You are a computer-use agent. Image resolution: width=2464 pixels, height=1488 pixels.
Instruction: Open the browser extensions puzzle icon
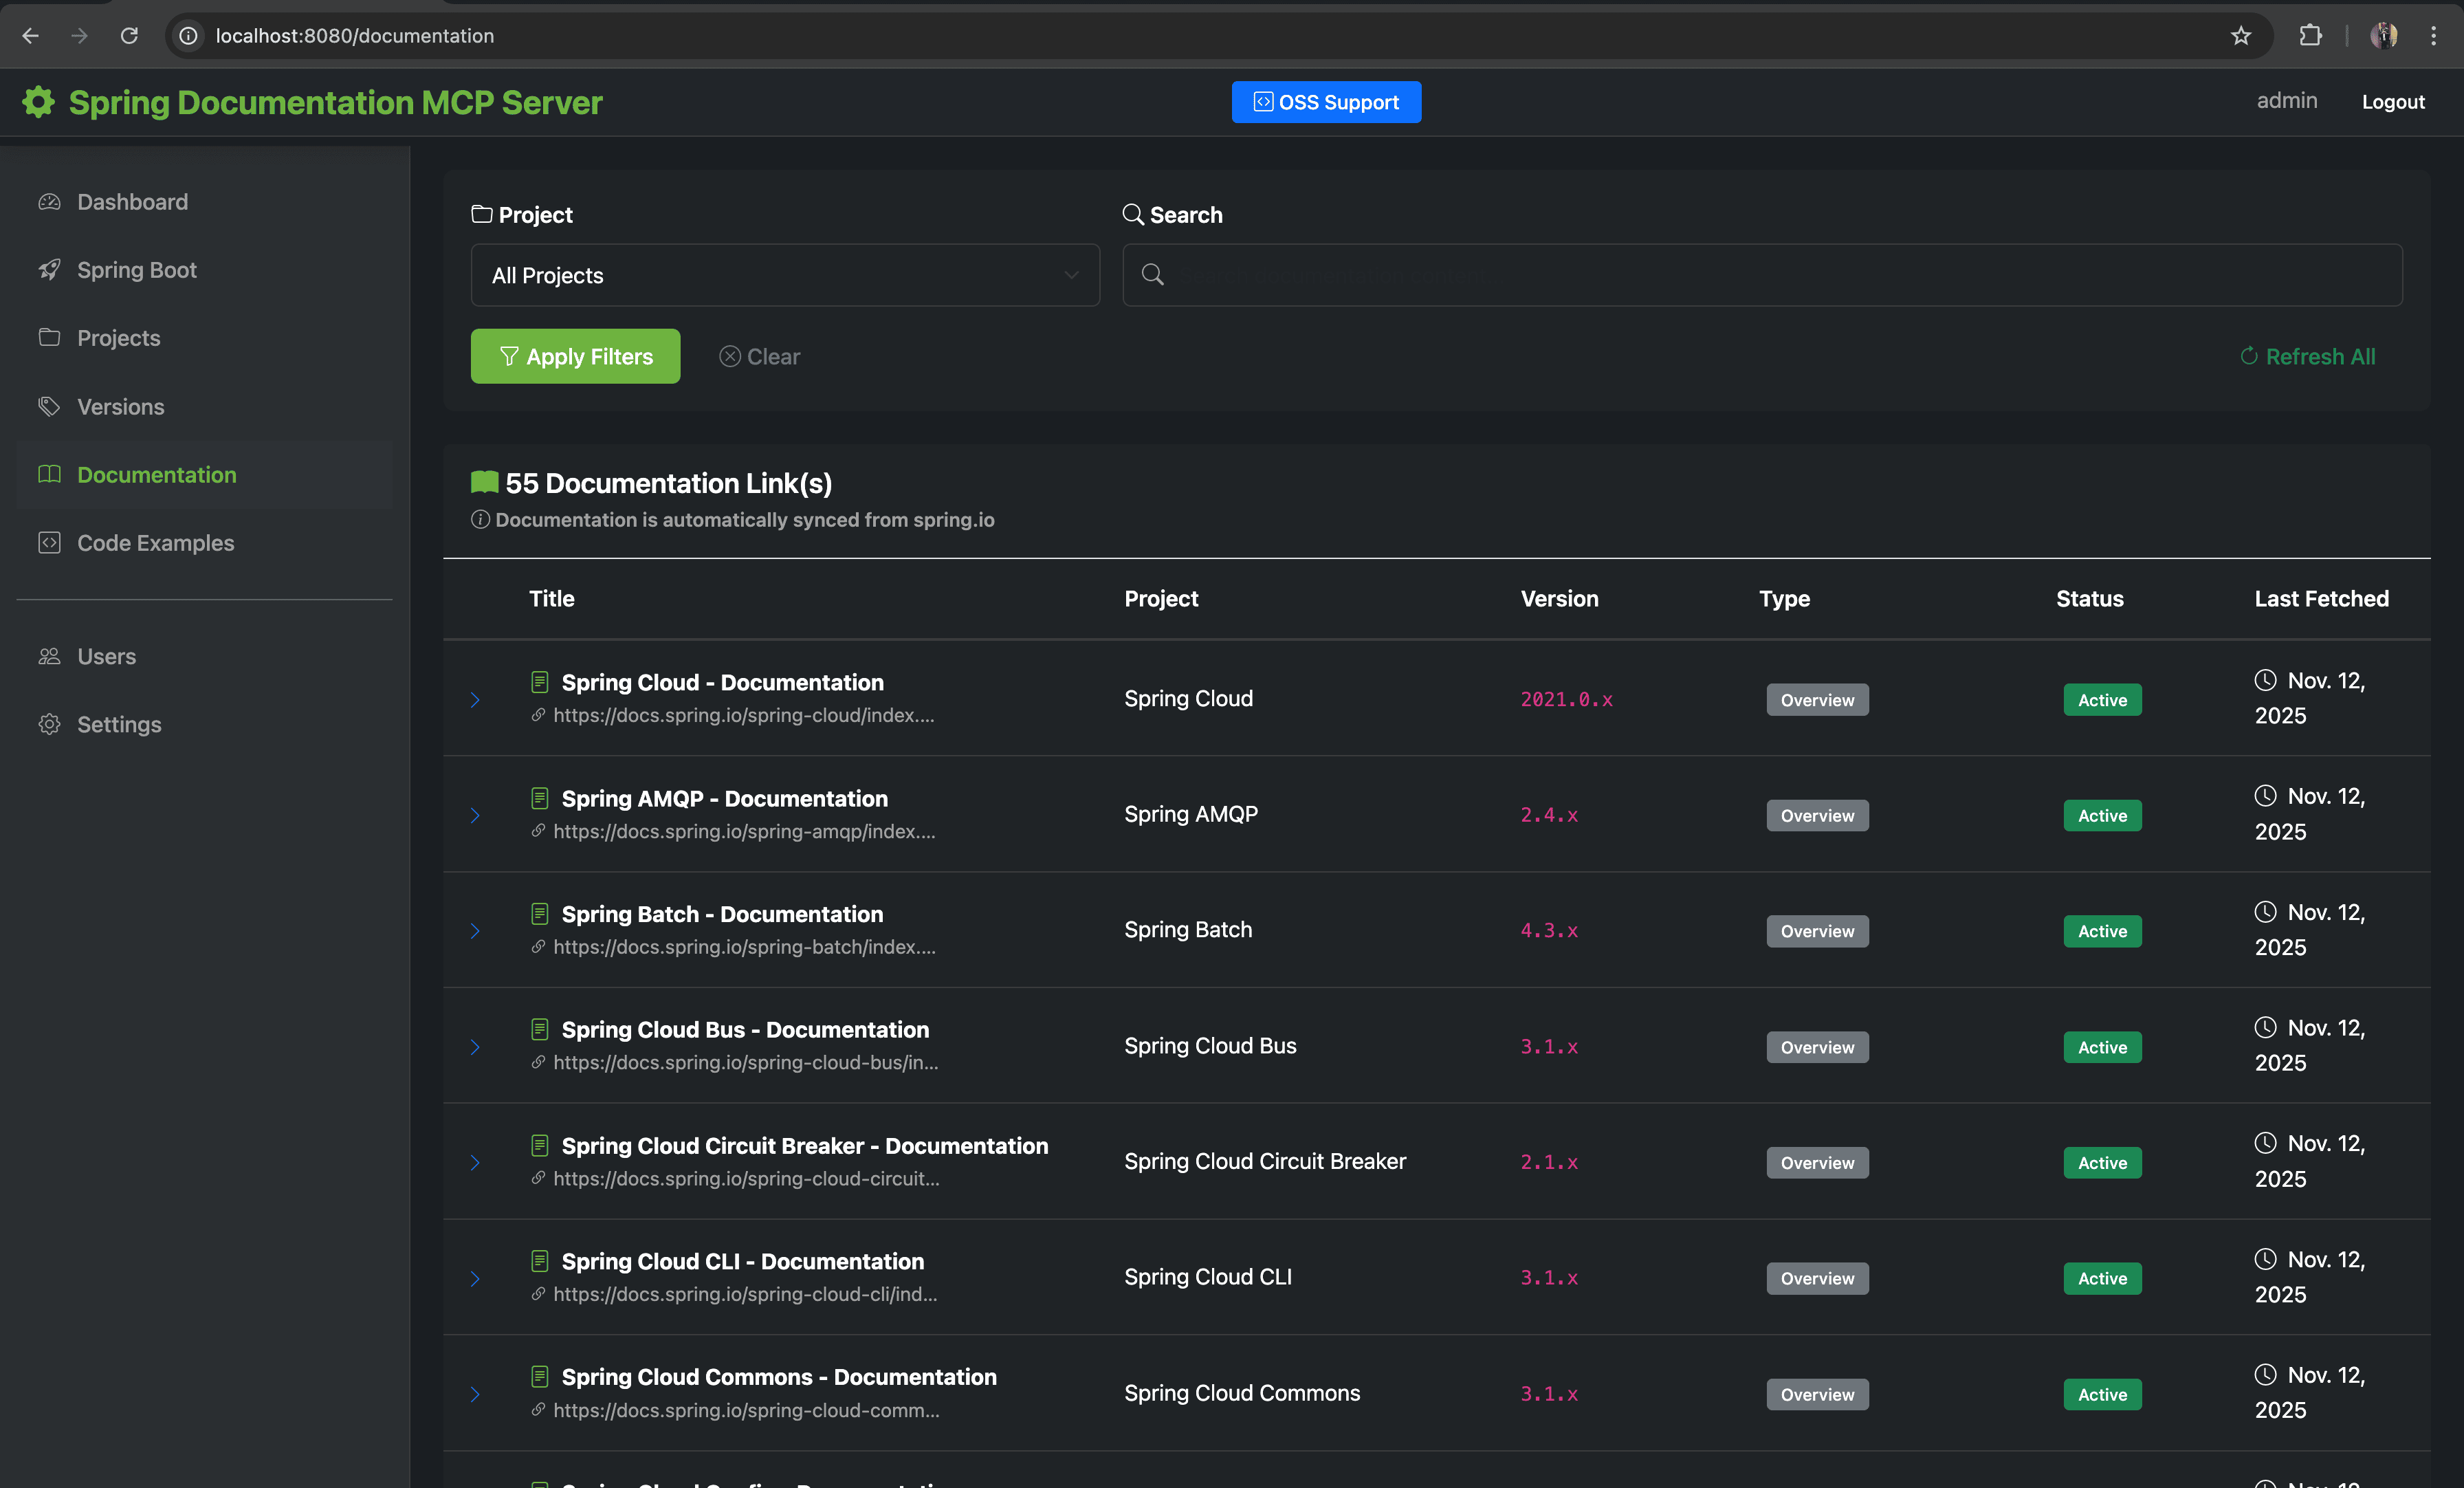point(2310,36)
